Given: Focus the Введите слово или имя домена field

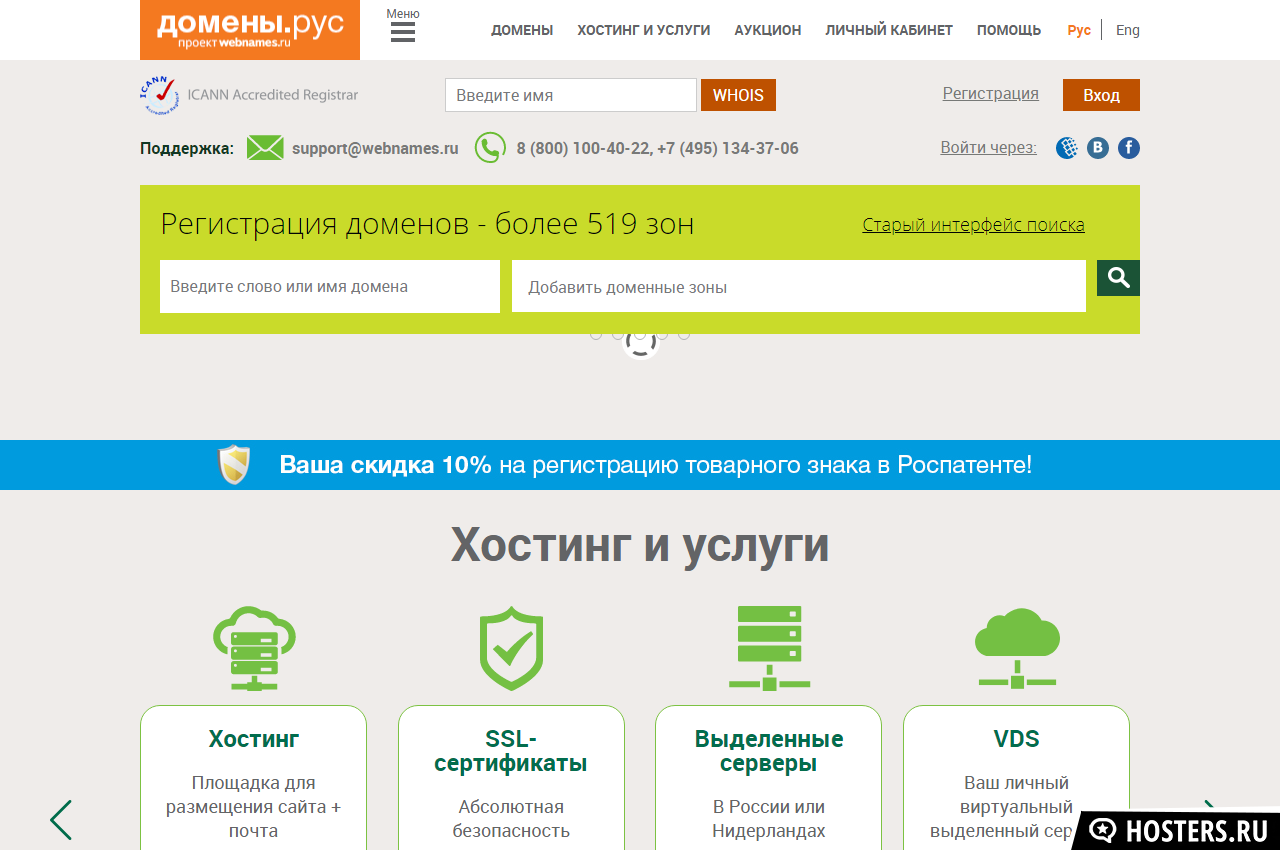Looking at the screenshot, I should click(x=330, y=286).
